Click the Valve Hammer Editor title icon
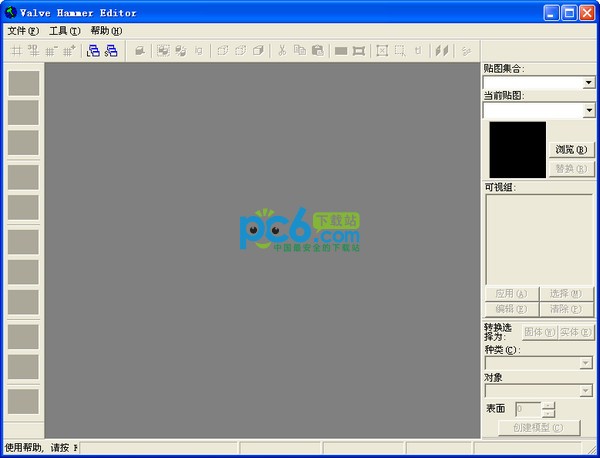 [x=11, y=12]
